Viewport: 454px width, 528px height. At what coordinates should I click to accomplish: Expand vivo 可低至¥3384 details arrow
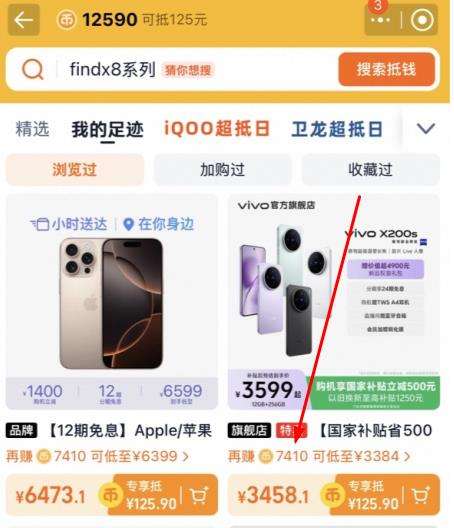pos(407,457)
